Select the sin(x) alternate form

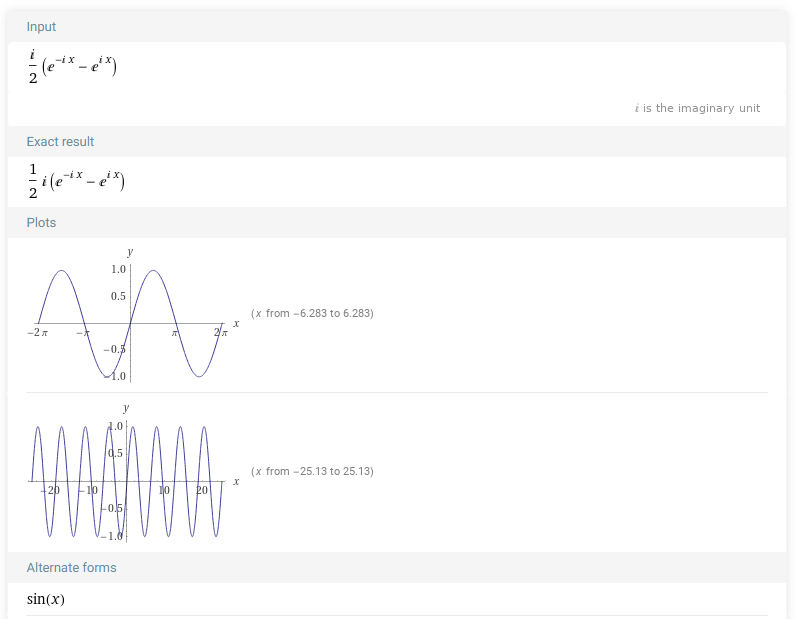pyautogui.click(x=46, y=600)
